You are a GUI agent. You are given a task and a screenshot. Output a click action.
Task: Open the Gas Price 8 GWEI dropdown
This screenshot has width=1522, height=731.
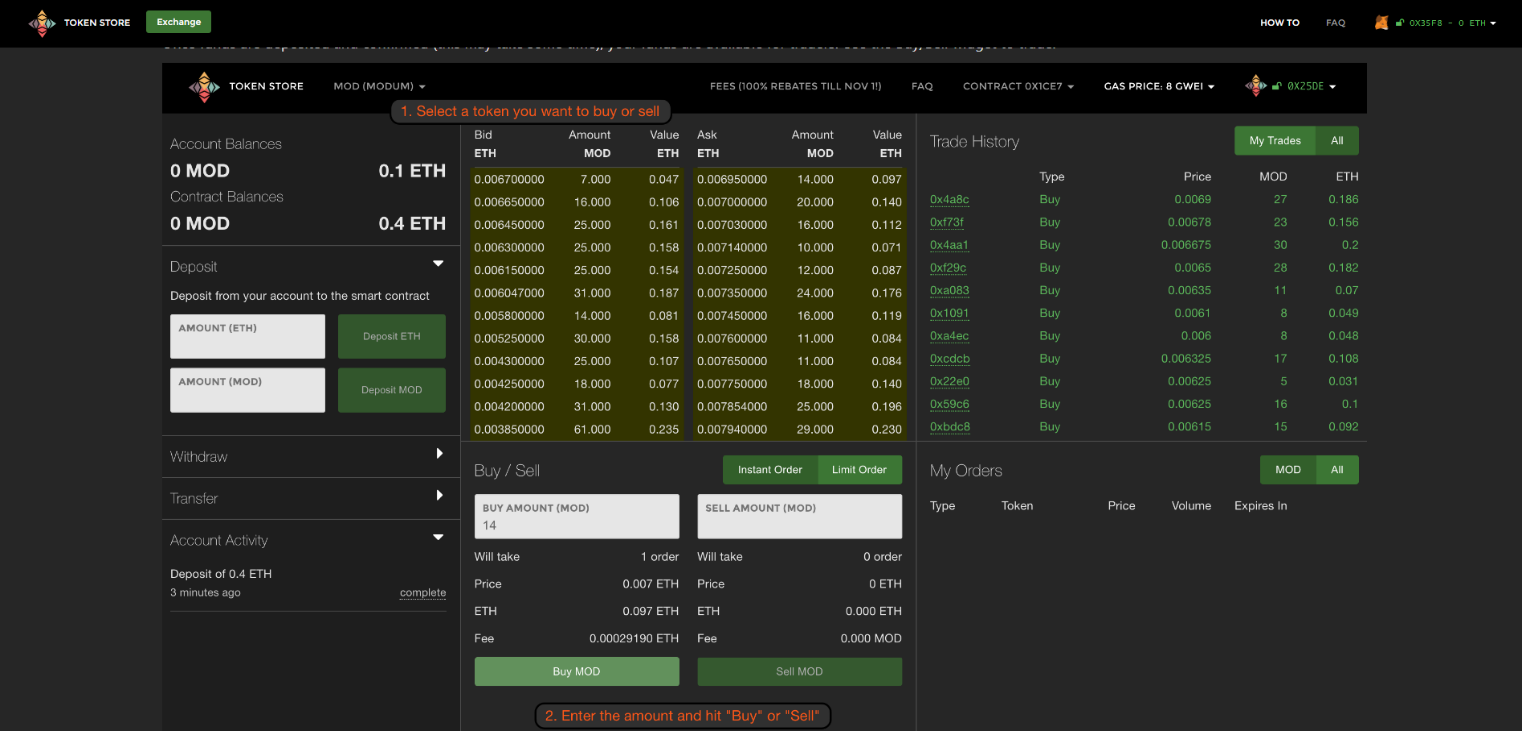pos(1159,87)
